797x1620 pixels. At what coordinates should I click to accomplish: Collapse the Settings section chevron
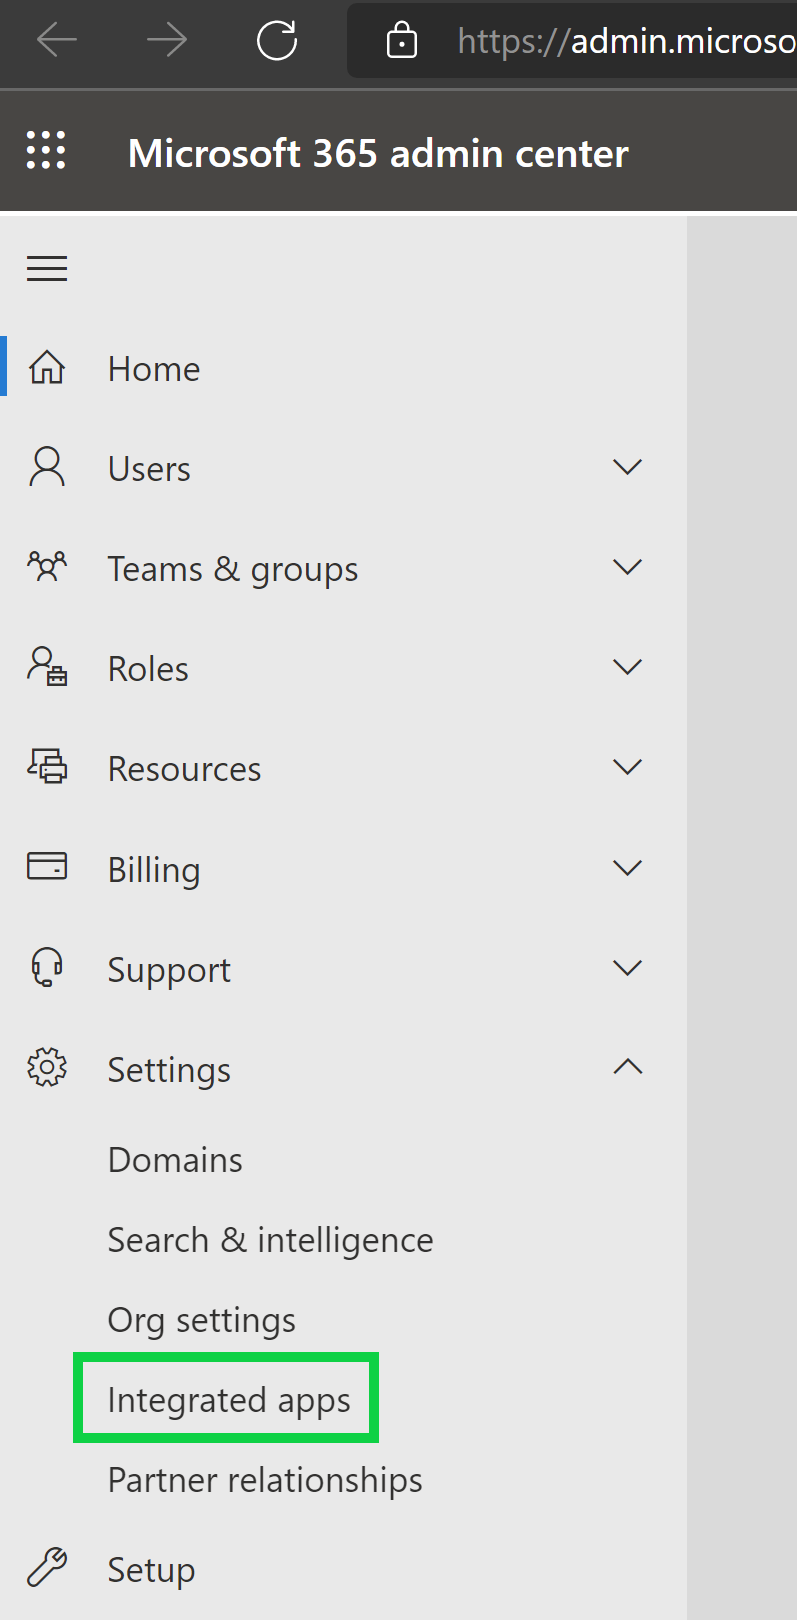pyautogui.click(x=627, y=1067)
